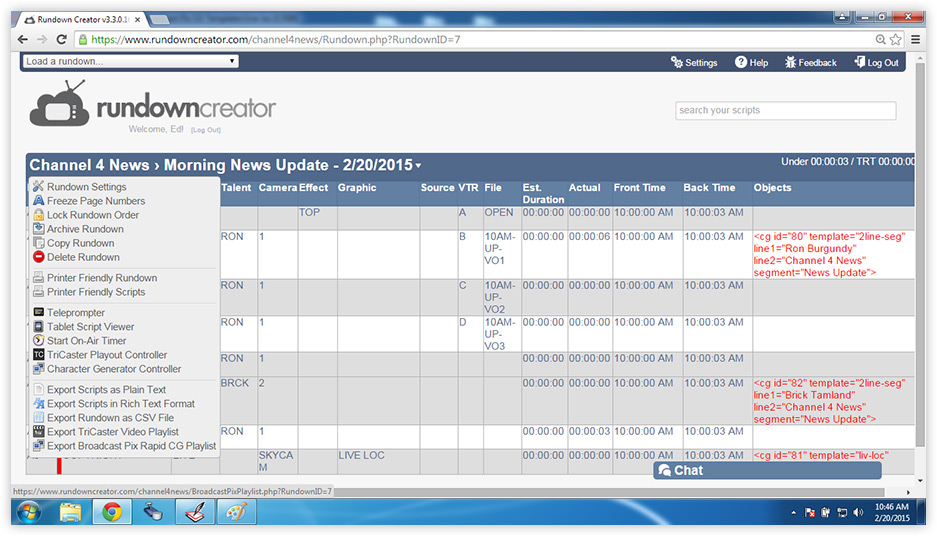937x536 pixels.
Task: Click the Chat speech bubble icon
Action: 665,470
